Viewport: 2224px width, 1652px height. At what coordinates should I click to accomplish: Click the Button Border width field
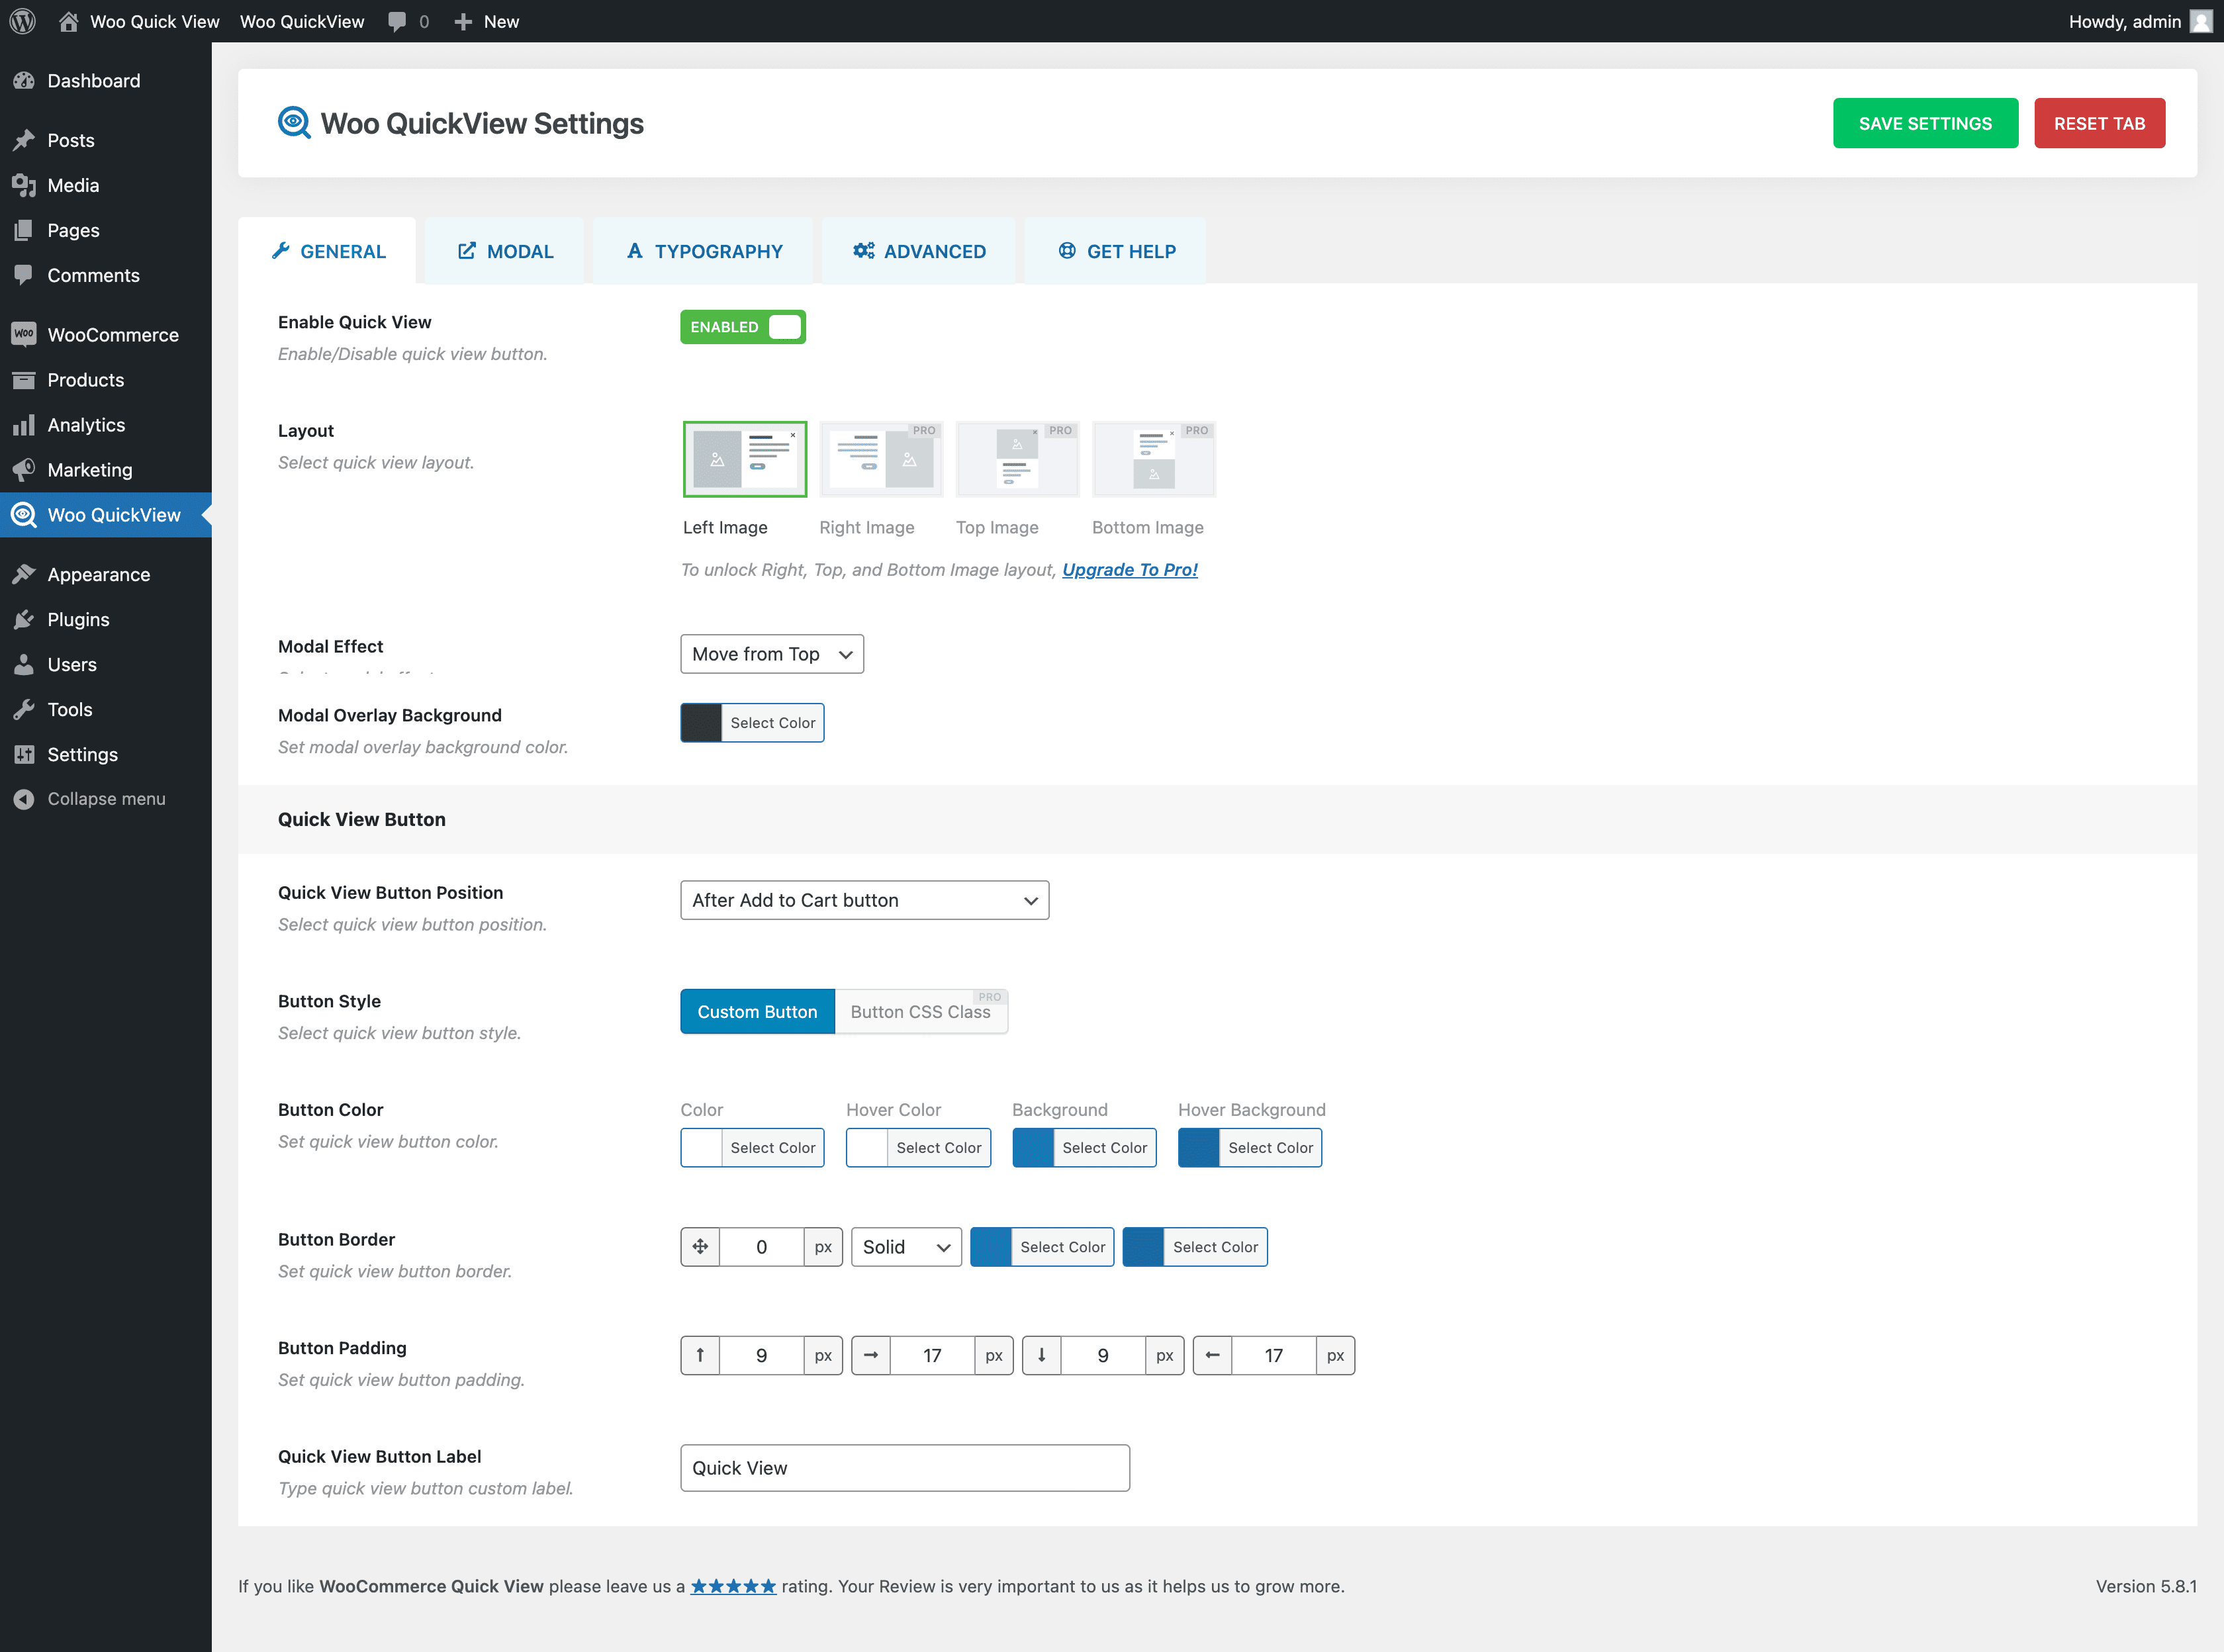tap(761, 1247)
